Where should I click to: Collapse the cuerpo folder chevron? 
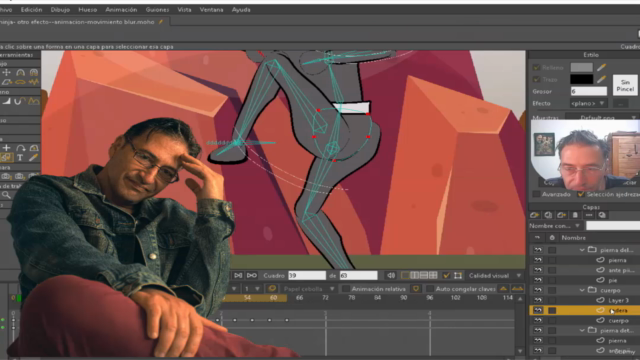(582, 290)
